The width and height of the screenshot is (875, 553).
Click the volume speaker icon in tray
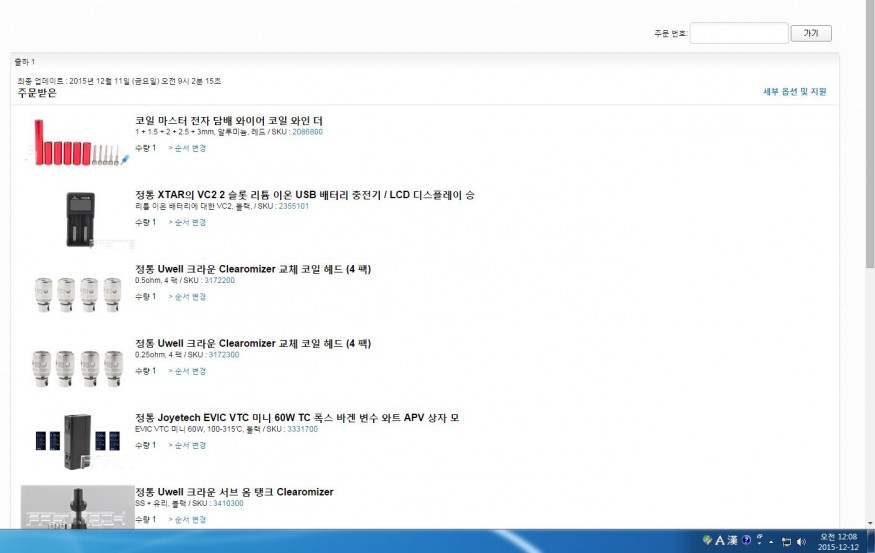801,542
